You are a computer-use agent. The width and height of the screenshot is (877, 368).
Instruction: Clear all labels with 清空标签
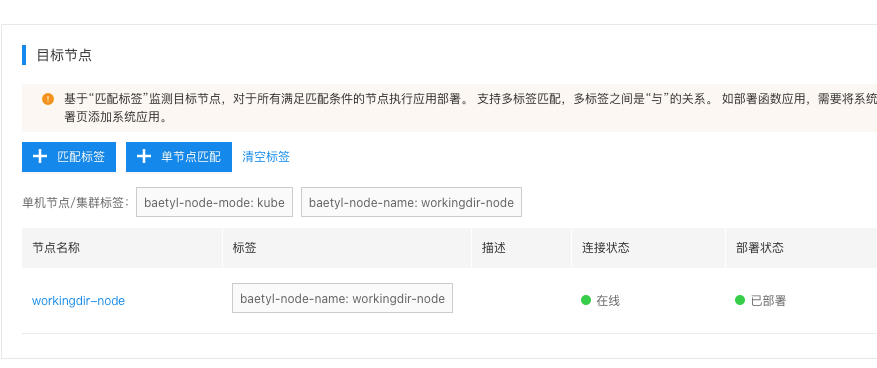266,157
